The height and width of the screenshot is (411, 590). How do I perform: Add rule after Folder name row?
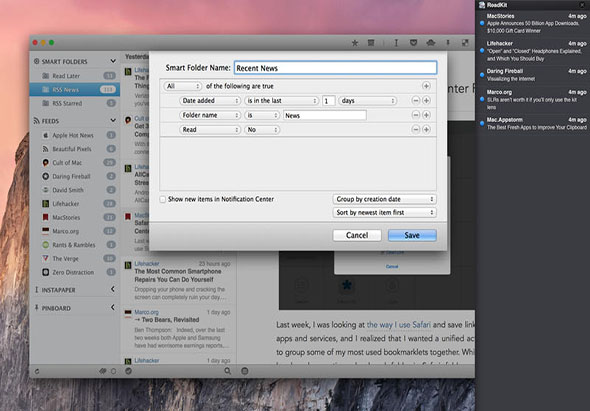coord(426,115)
